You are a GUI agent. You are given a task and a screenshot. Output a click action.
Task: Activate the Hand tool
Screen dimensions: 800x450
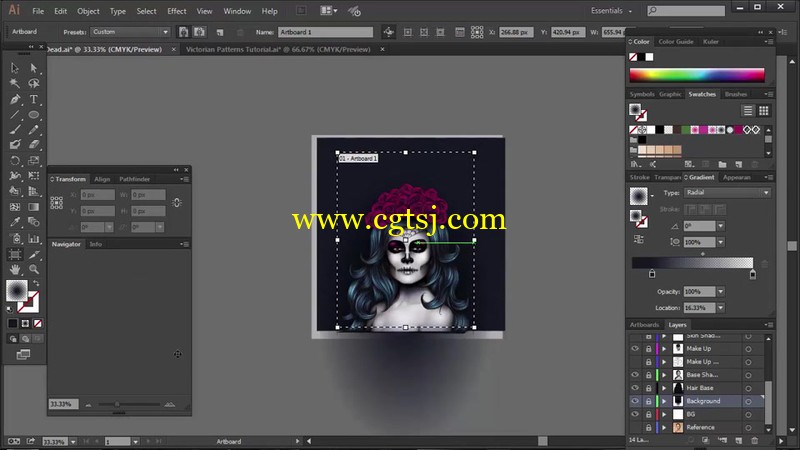tap(15, 269)
